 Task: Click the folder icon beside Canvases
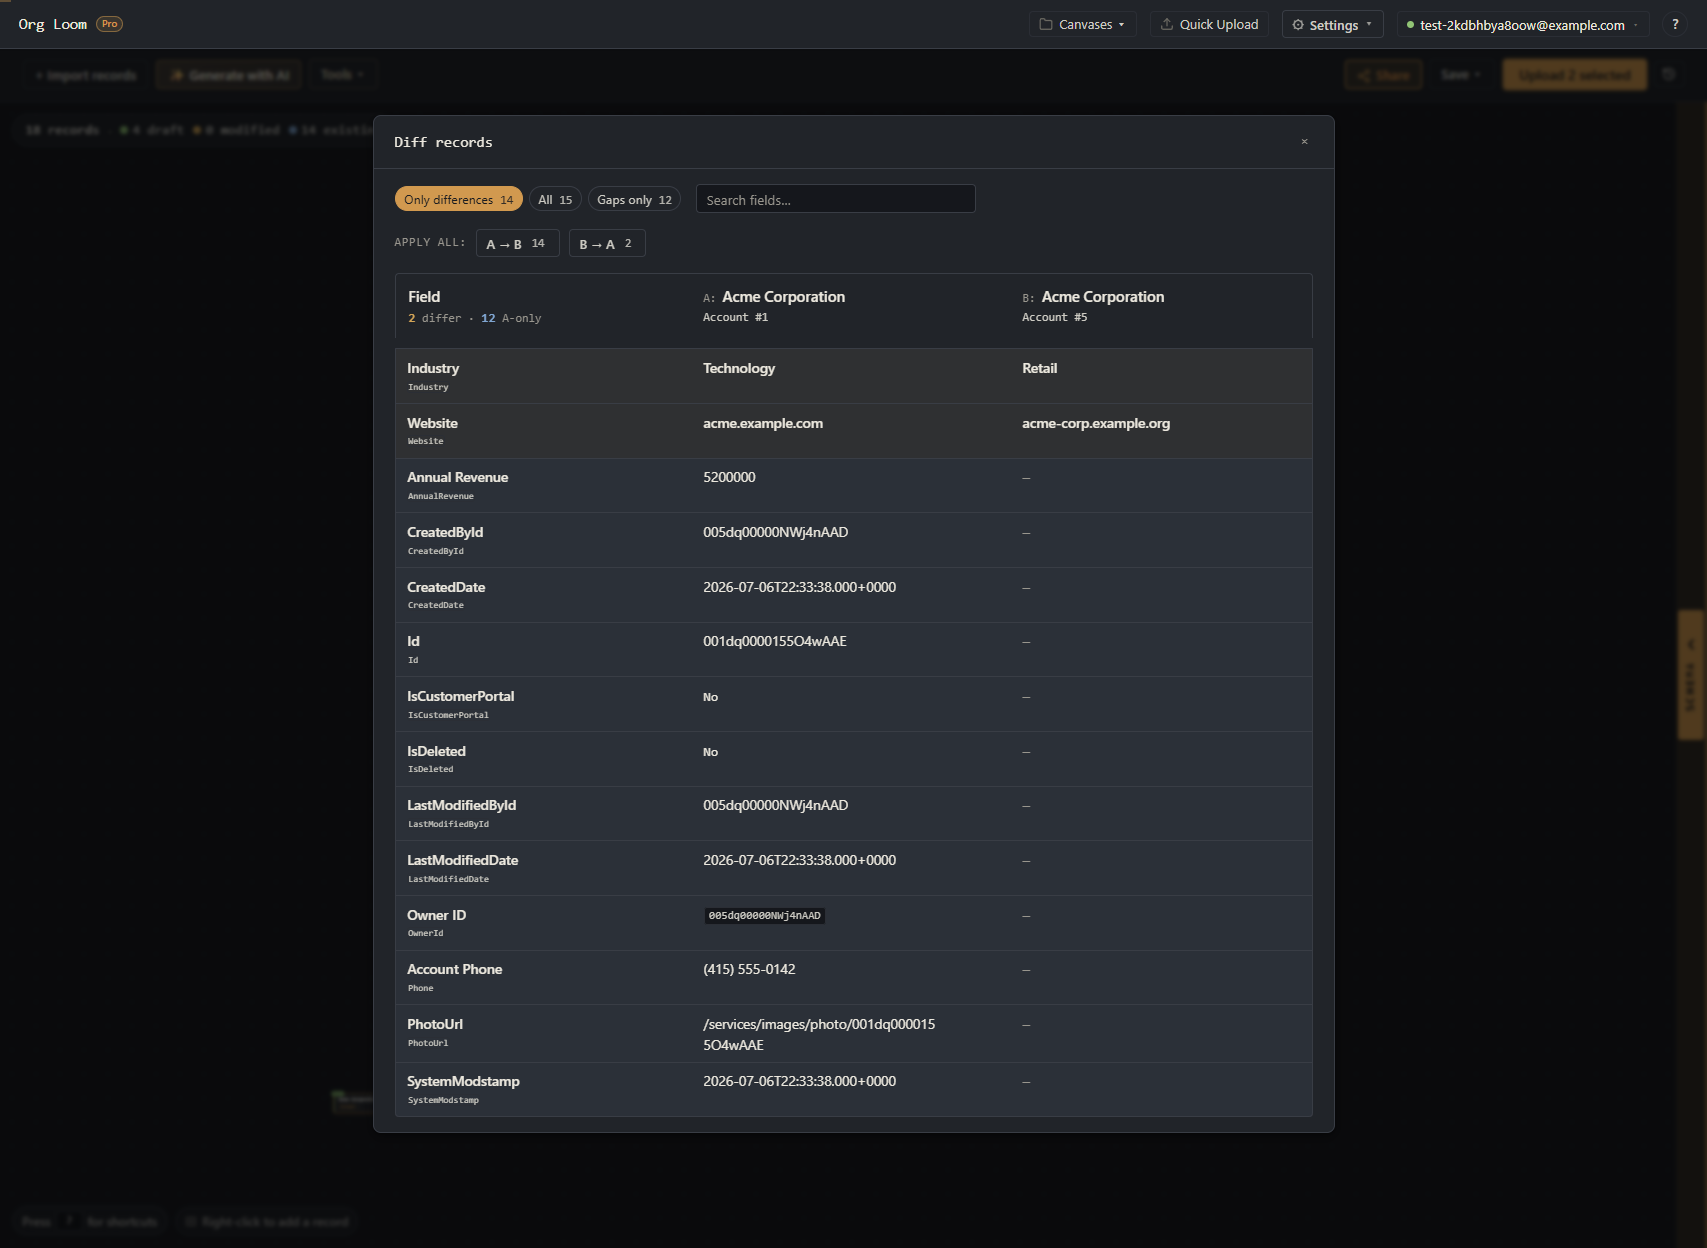tap(1046, 24)
